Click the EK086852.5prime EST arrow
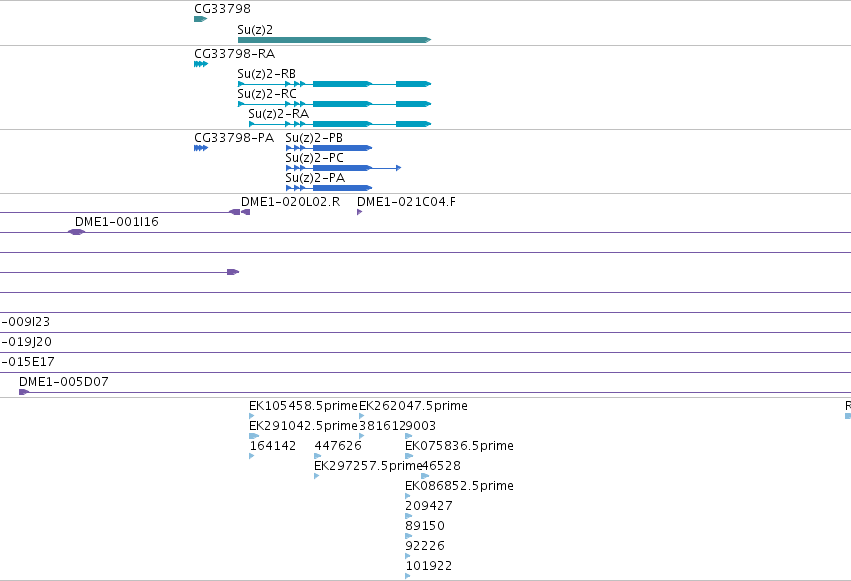This screenshot has width=851, height=581. (408, 496)
